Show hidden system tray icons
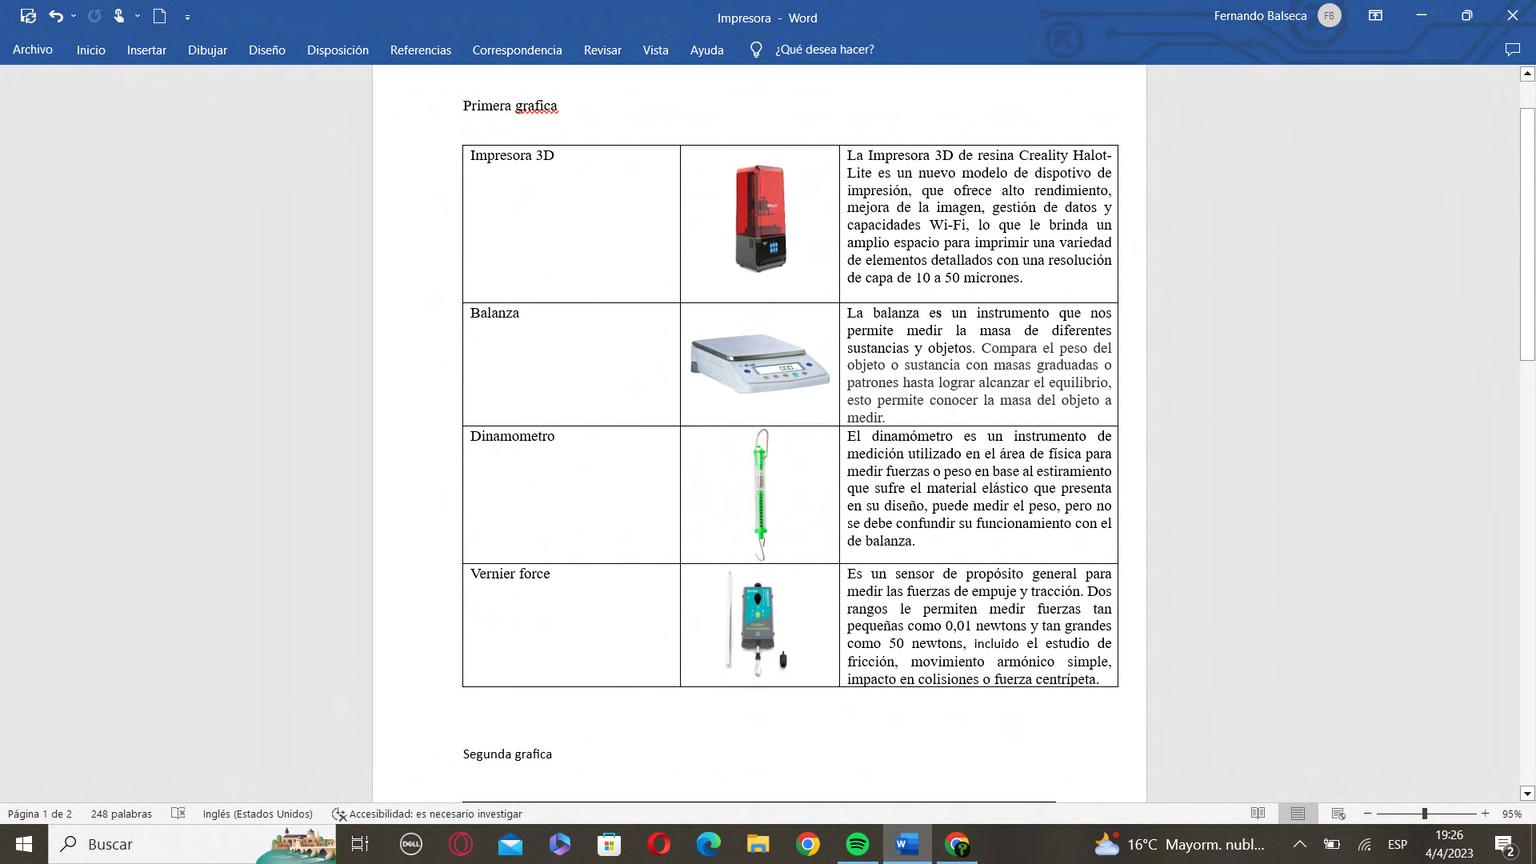 1299,844
